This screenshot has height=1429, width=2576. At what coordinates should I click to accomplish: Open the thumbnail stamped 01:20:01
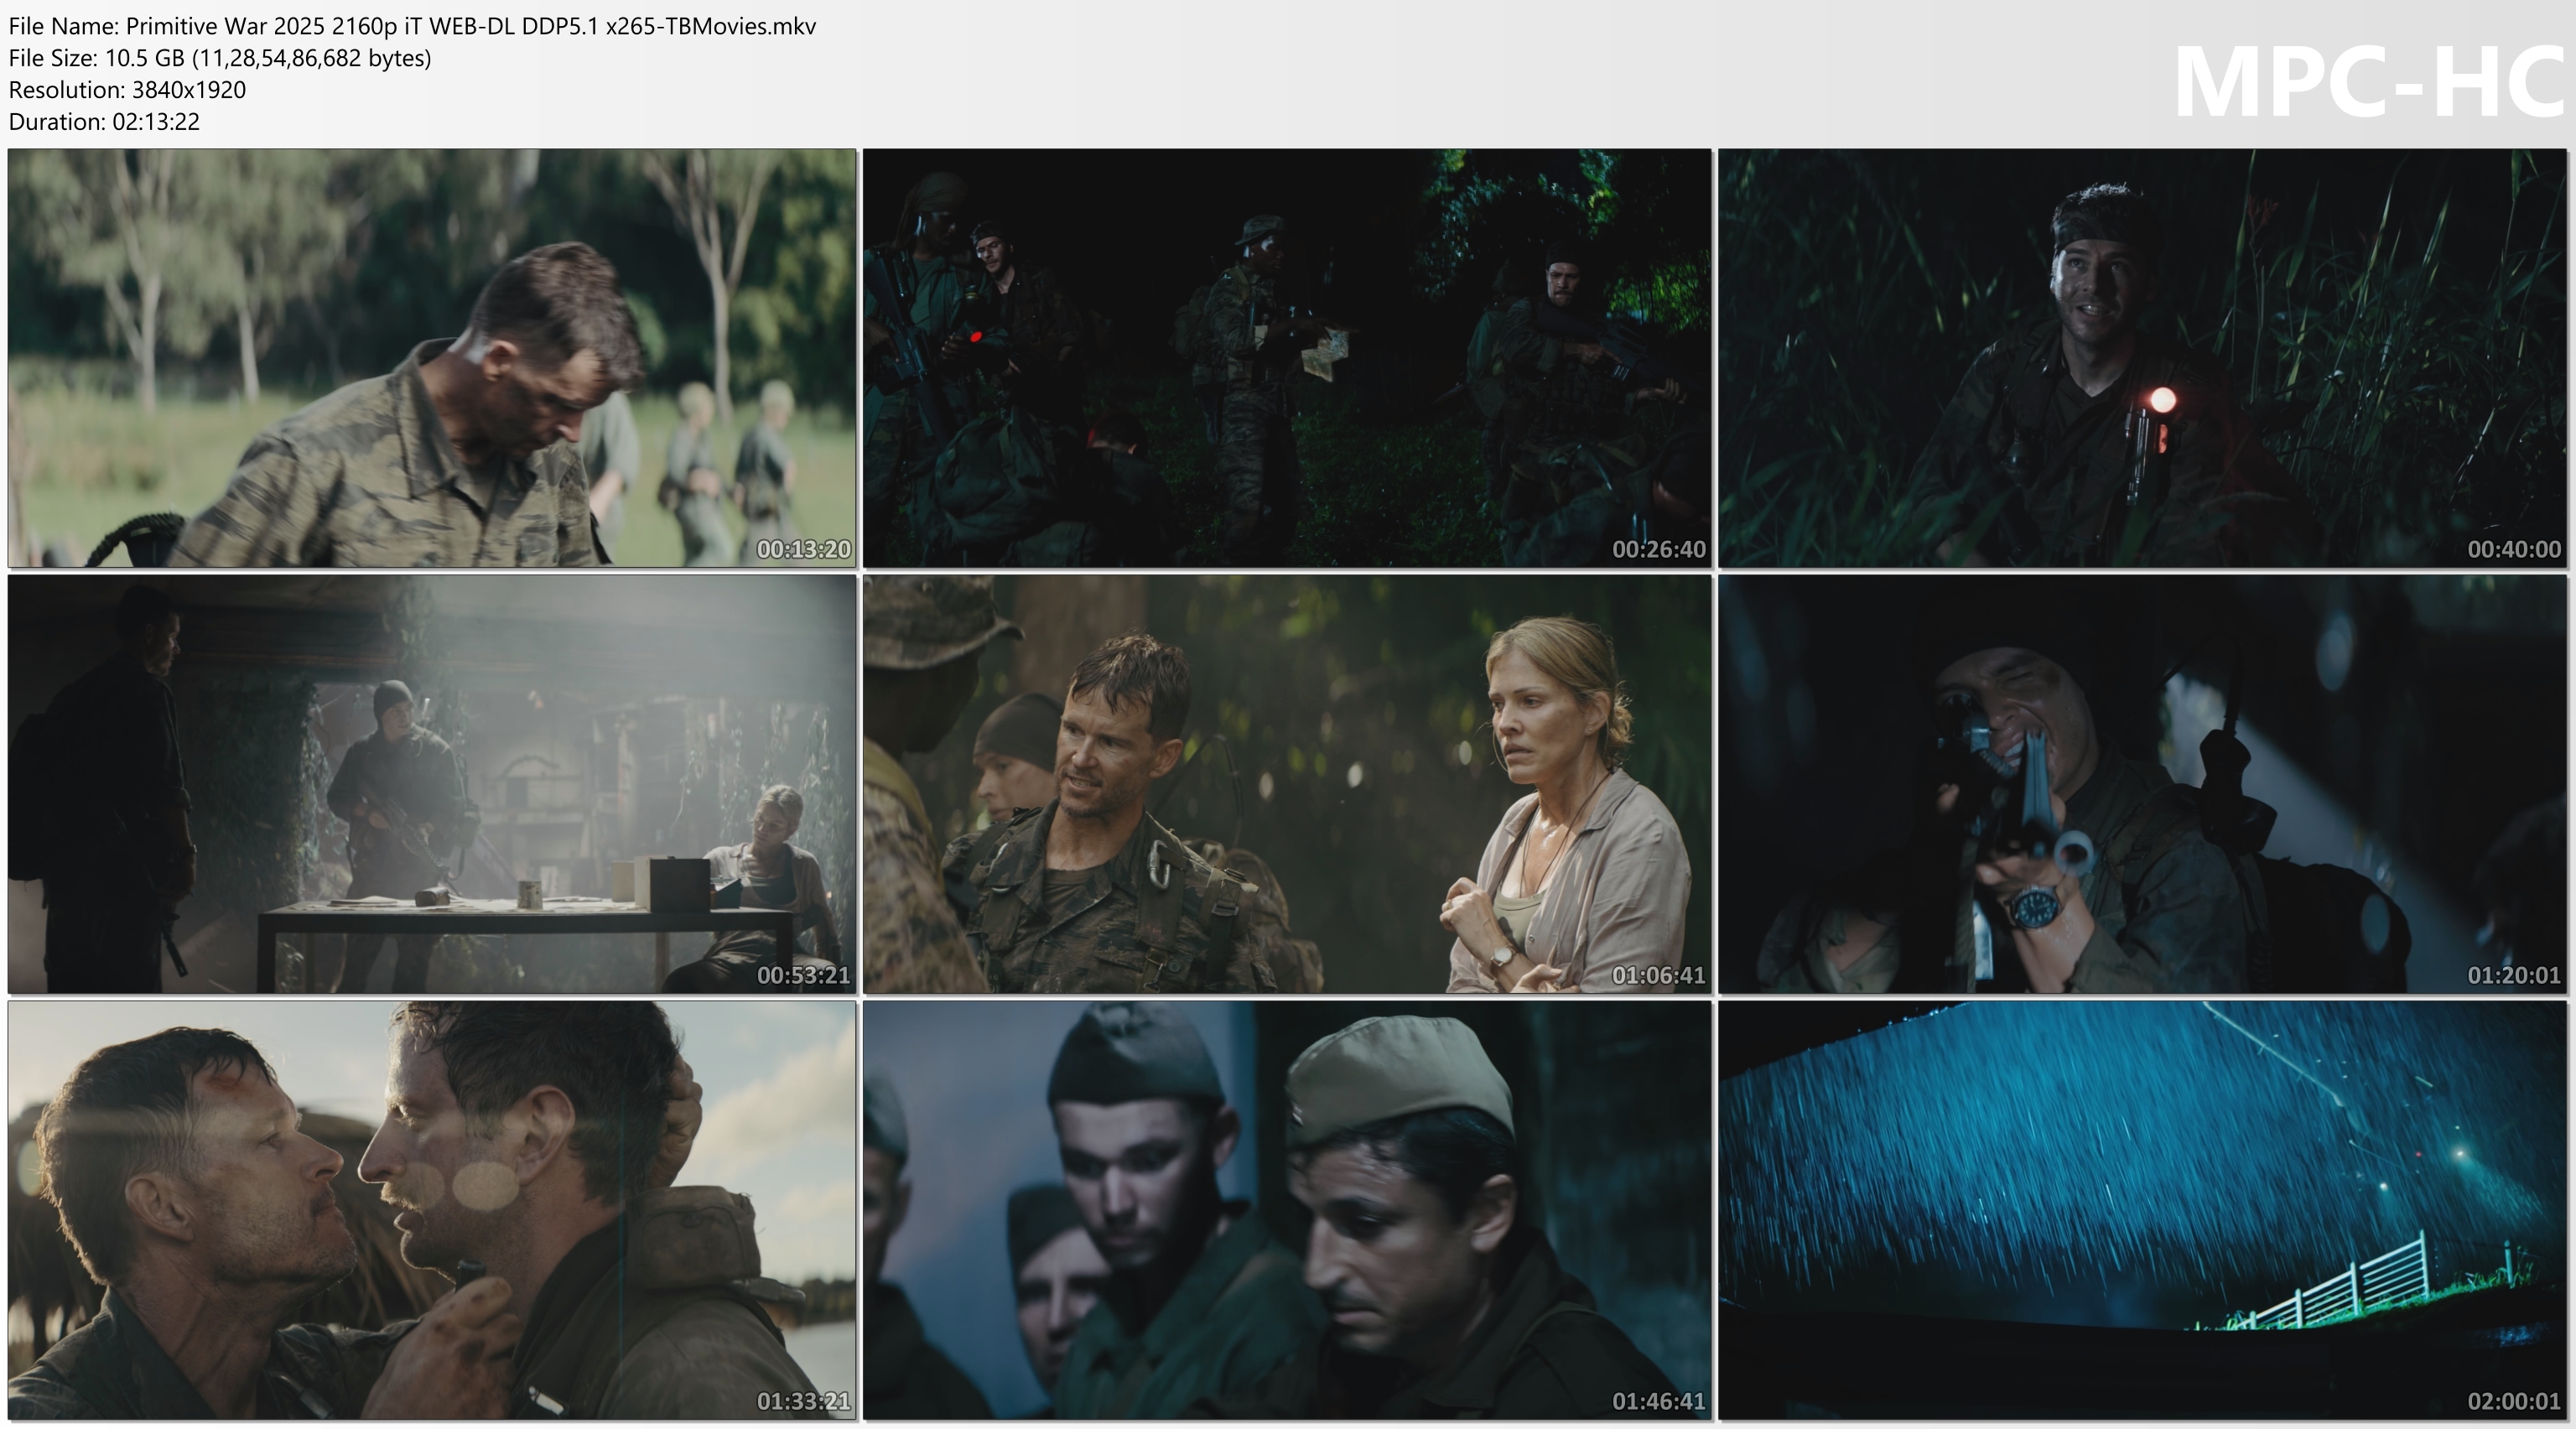(2142, 784)
